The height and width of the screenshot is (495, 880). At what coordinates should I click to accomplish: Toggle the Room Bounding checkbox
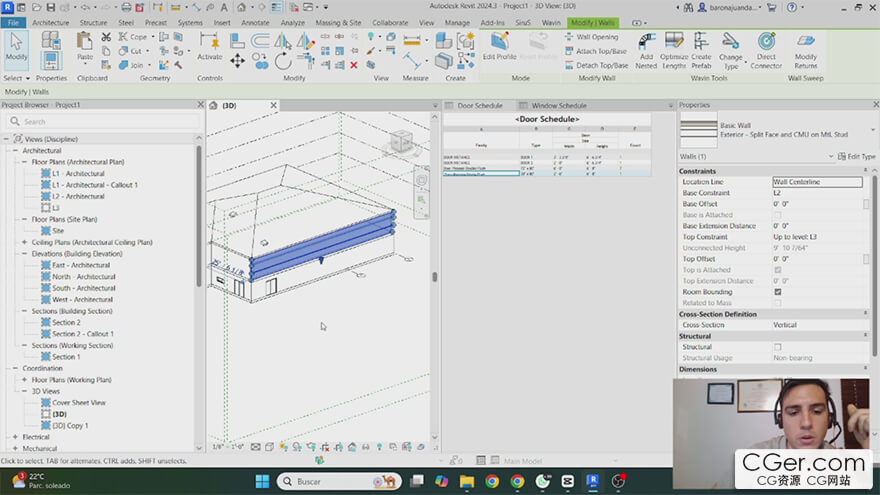[x=777, y=292]
